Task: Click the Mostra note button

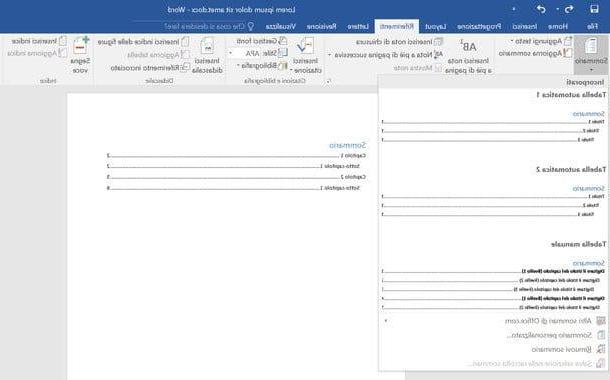Action: click(x=417, y=68)
